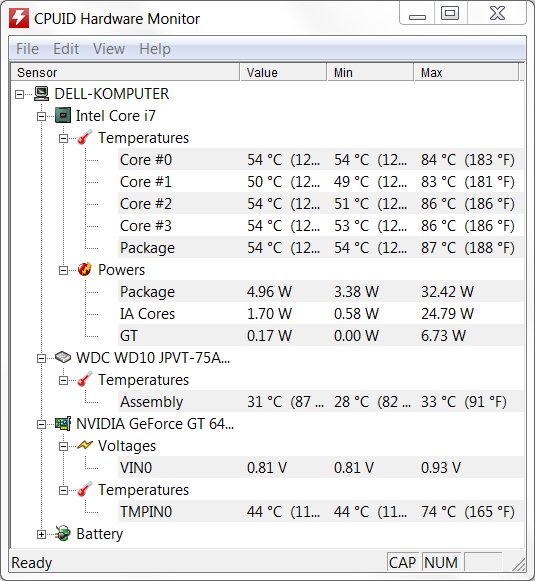Open the Help menu
The width and height of the screenshot is (535, 581).
pos(155,49)
